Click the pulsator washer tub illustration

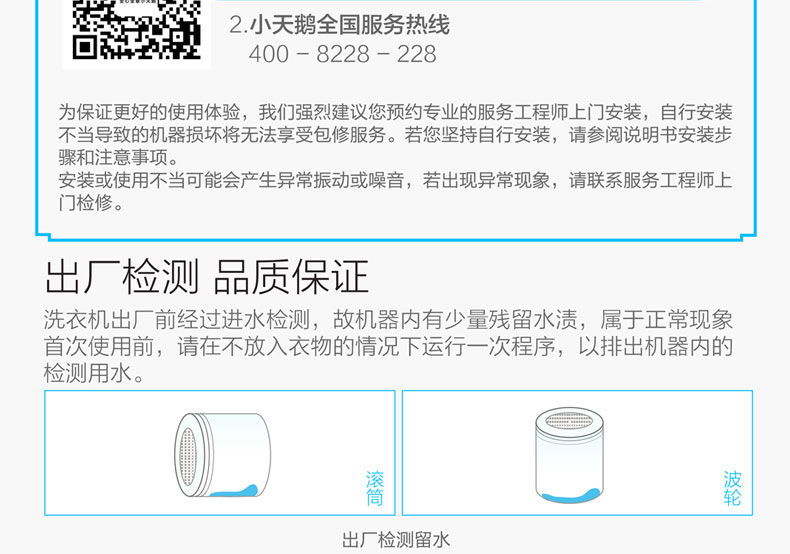(569, 455)
